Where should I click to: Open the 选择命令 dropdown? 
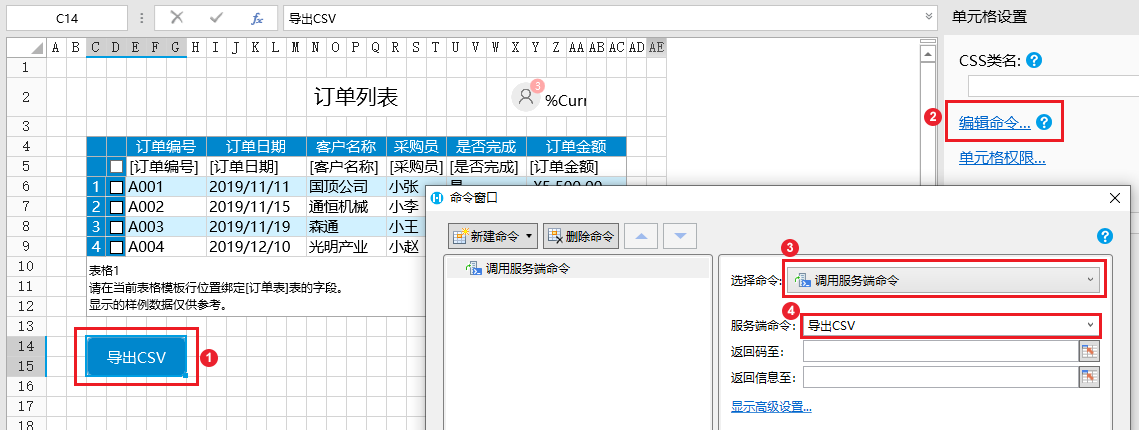pyautogui.click(x=944, y=281)
